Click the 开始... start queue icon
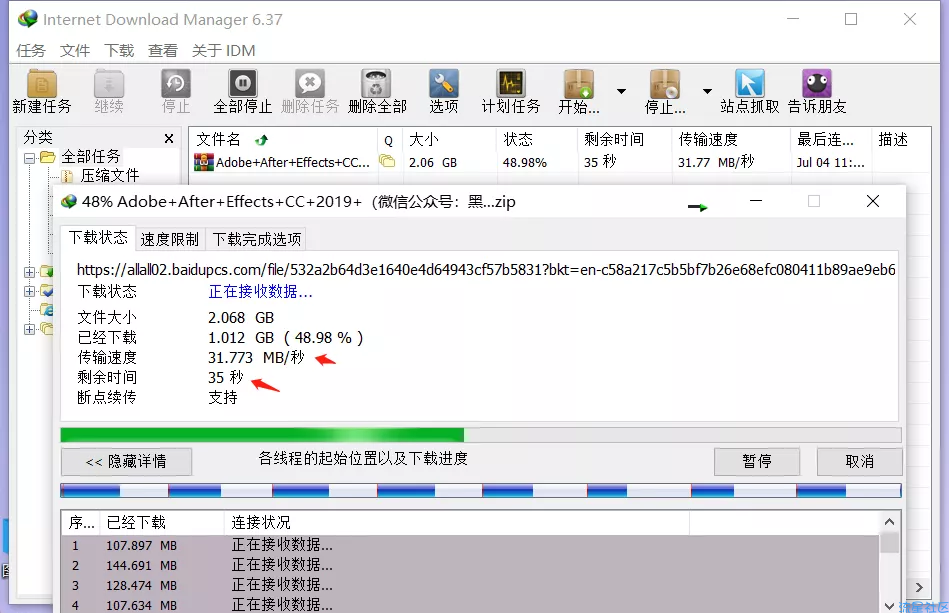This screenshot has height=613, width=949. (579, 84)
